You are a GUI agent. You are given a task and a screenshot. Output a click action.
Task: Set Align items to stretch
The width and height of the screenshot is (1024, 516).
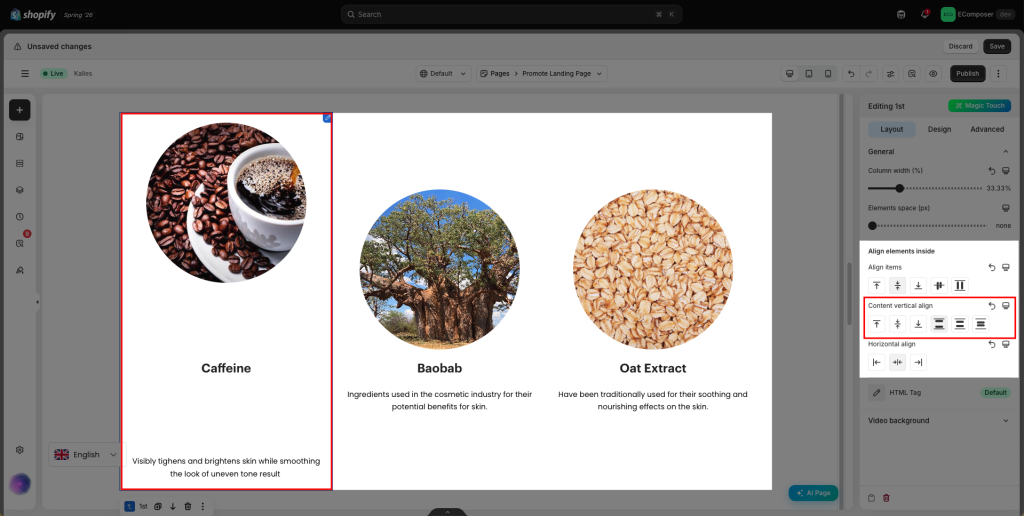(960, 285)
